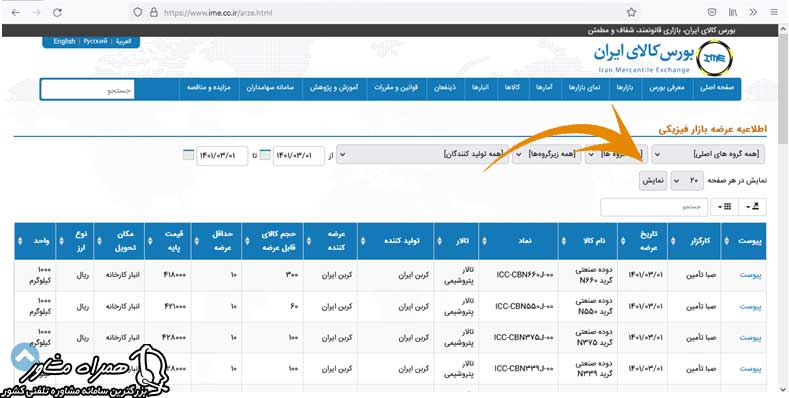This screenshot has height=398, width=789.
Task: Click the end date field after تا
Action: tap(222, 155)
